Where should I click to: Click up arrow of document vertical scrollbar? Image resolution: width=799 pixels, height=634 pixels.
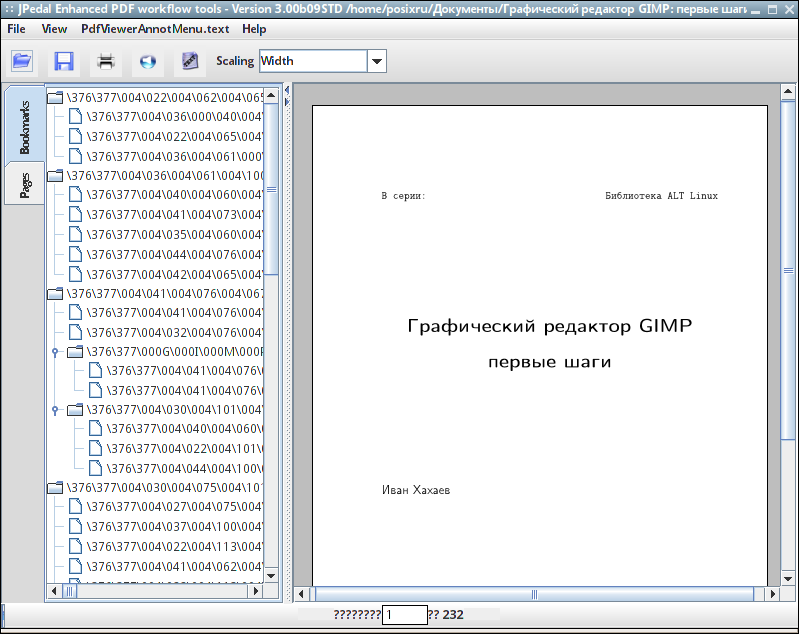click(788, 92)
